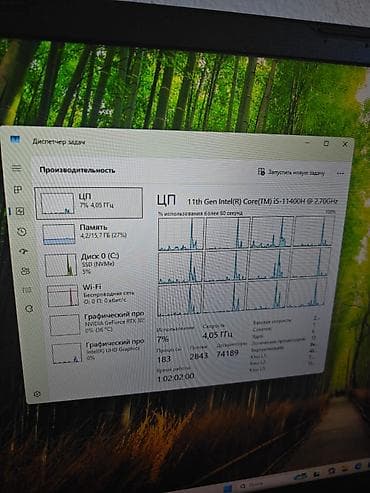Screen dimensions: 370x493
Task: Click the usage graph caption above cores
Action: click(200, 213)
